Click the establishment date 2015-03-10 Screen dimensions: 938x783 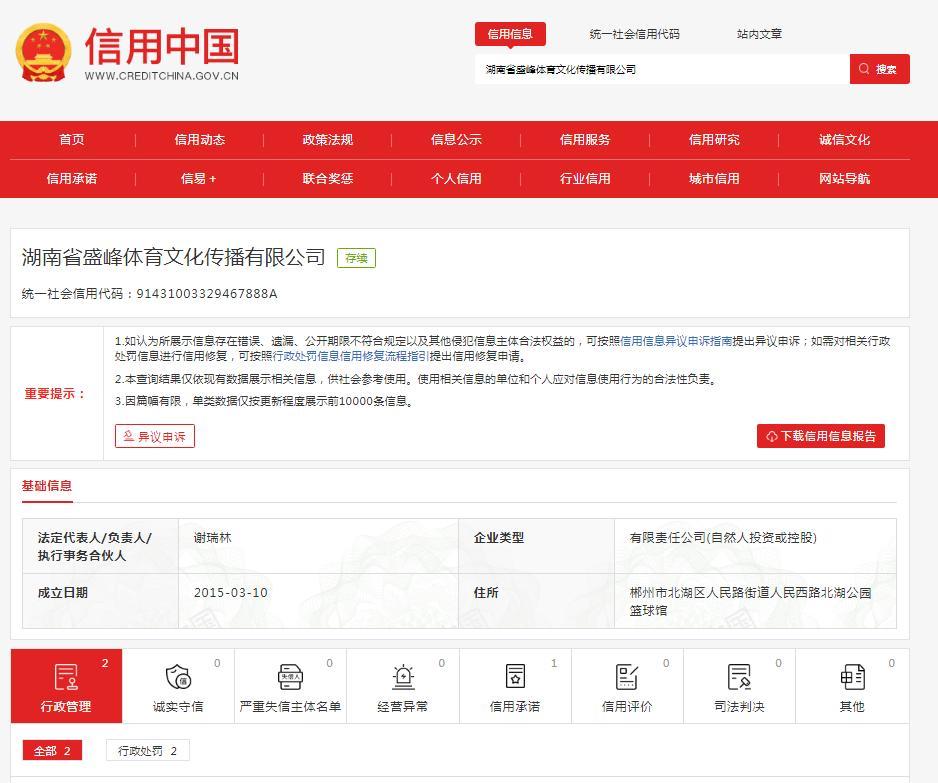pyautogui.click(x=231, y=593)
